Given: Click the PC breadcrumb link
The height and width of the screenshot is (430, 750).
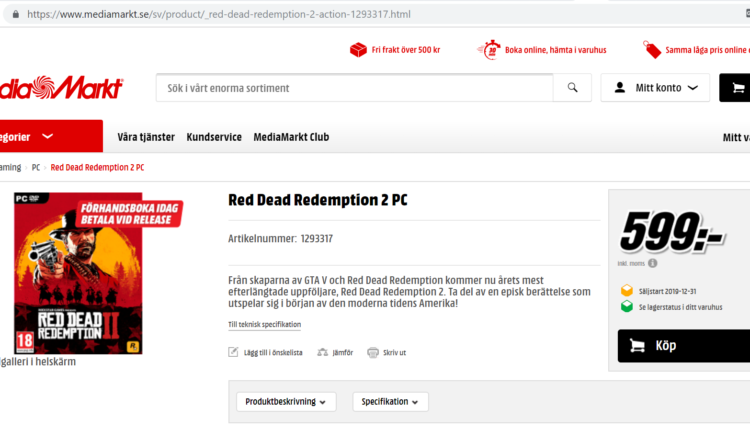Looking at the screenshot, I should (x=36, y=167).
